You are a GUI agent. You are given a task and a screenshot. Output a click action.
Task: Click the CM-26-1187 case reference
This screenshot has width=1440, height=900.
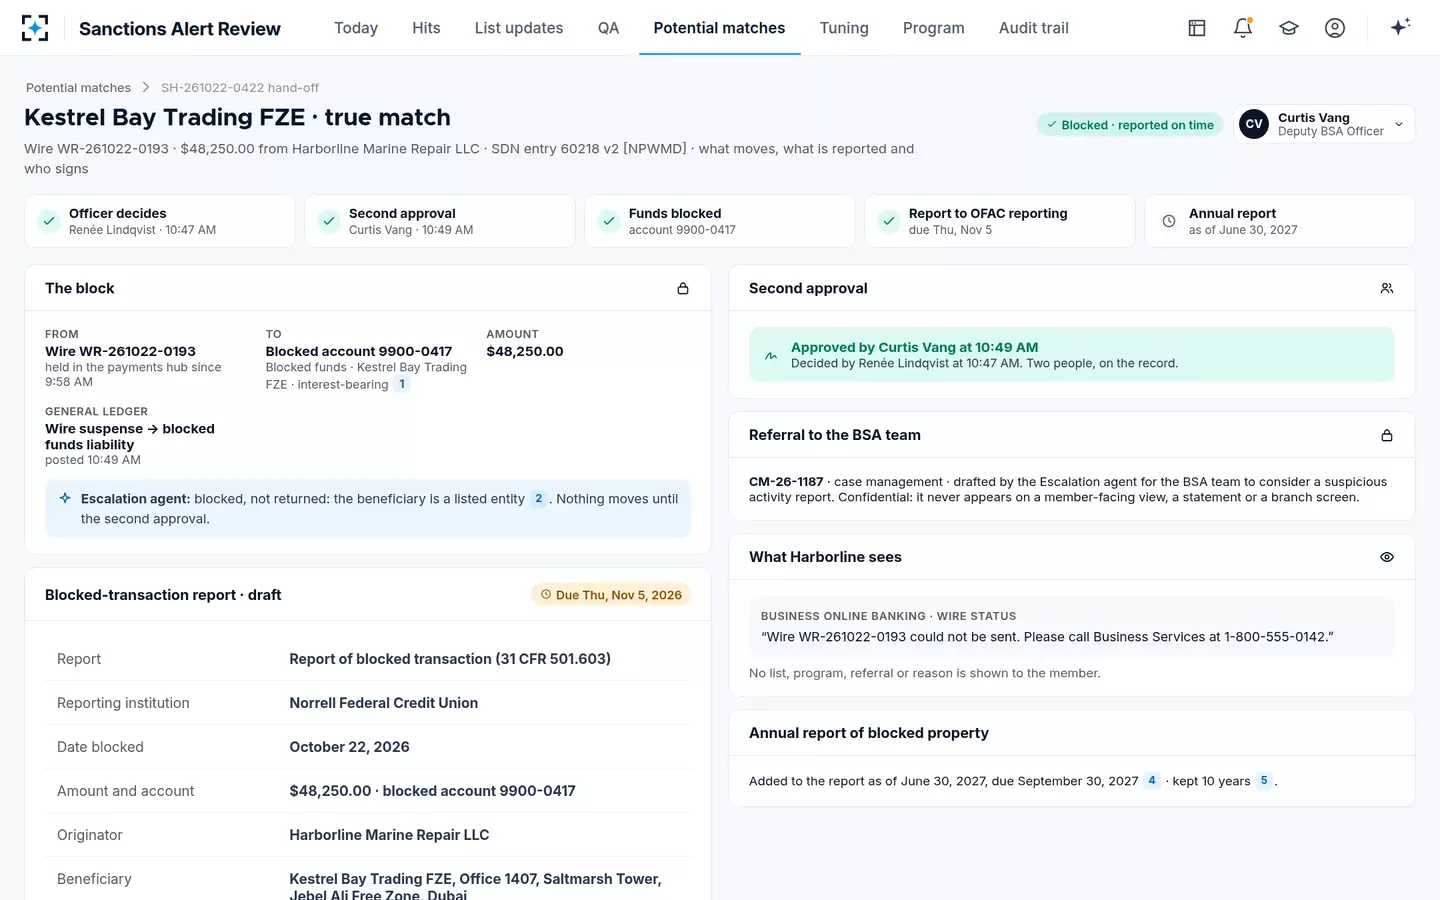[786, 482]
